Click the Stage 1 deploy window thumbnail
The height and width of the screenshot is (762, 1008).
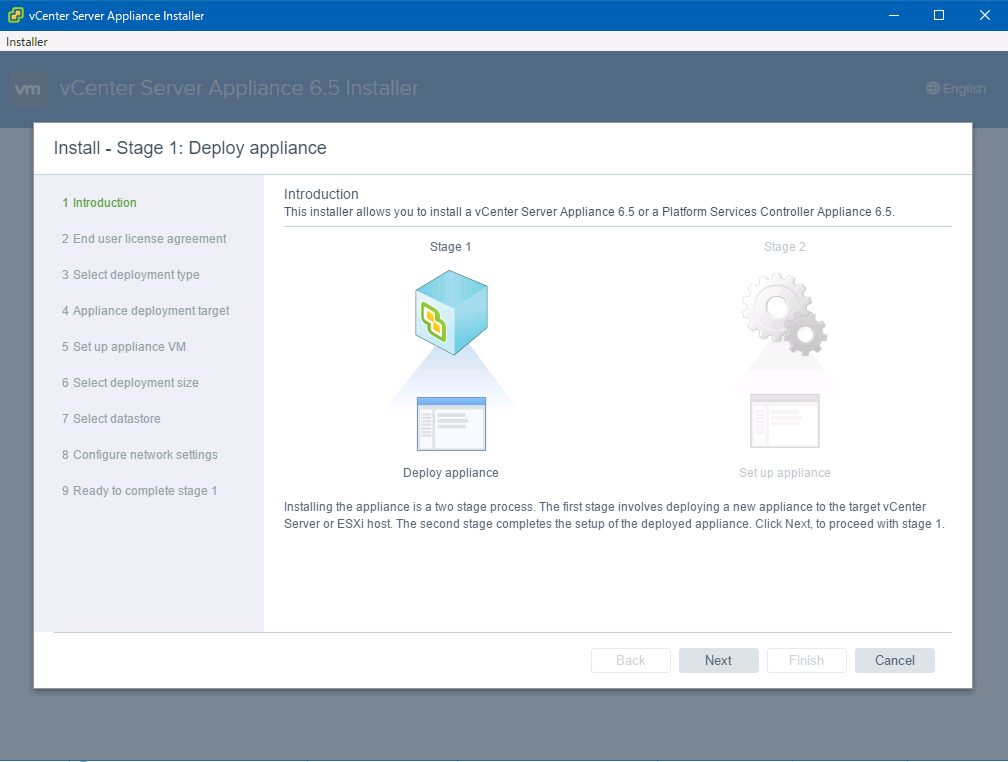pos(451,424)
